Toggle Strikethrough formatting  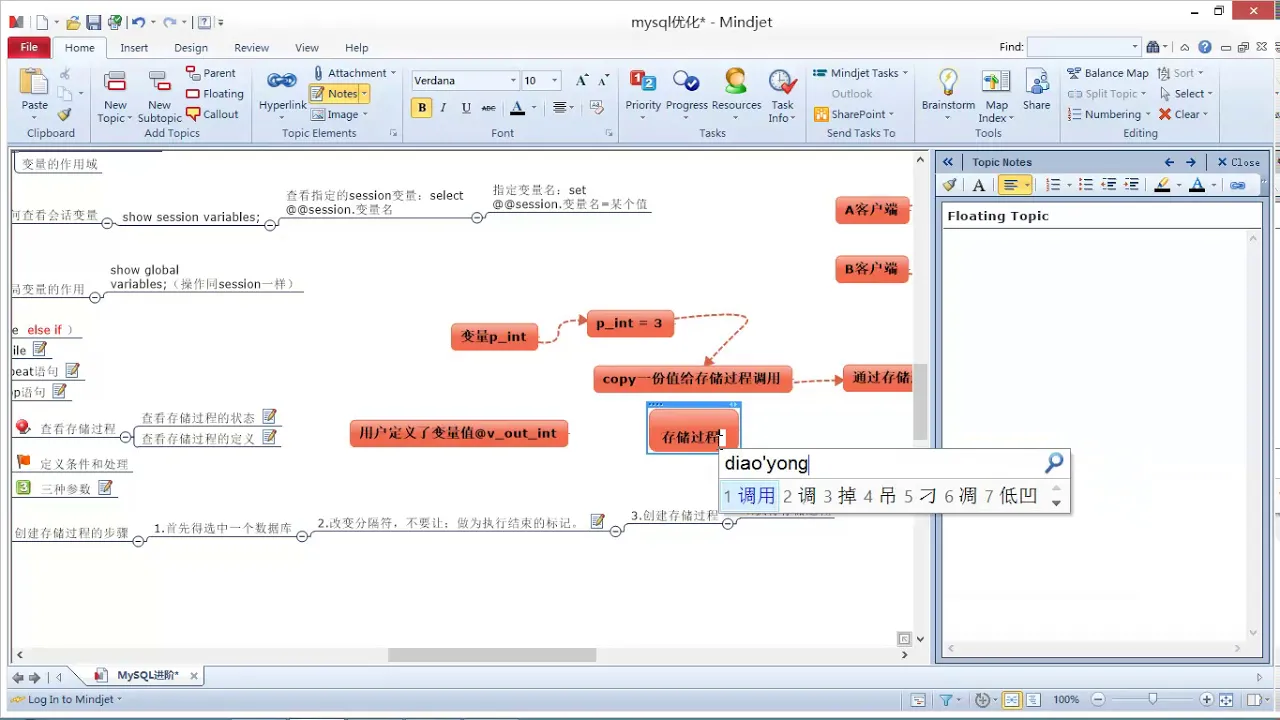coord(488,108)
